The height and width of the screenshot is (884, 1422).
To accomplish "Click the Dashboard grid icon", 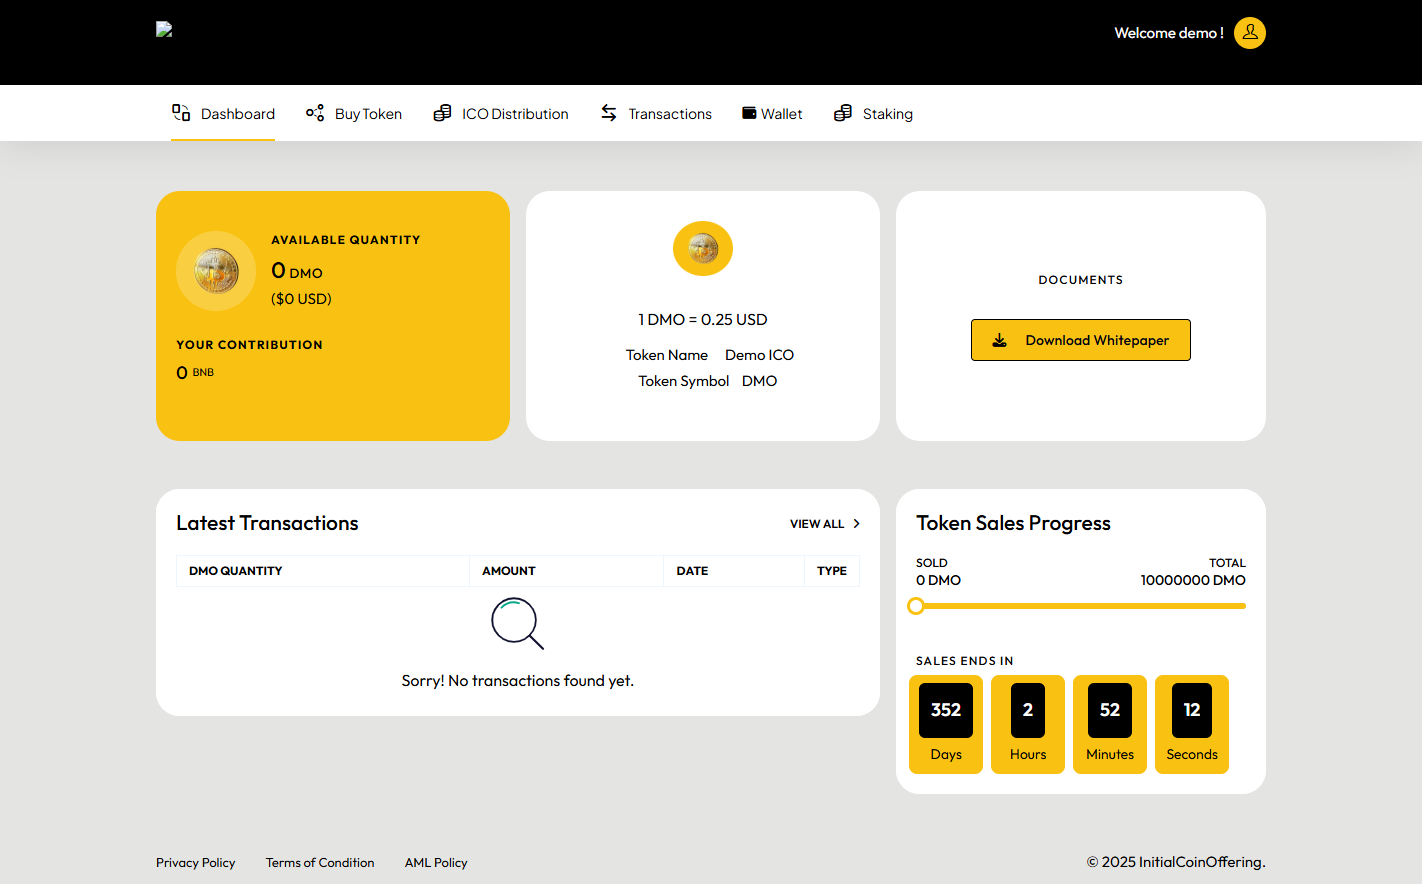I will (x=181, y=113).
